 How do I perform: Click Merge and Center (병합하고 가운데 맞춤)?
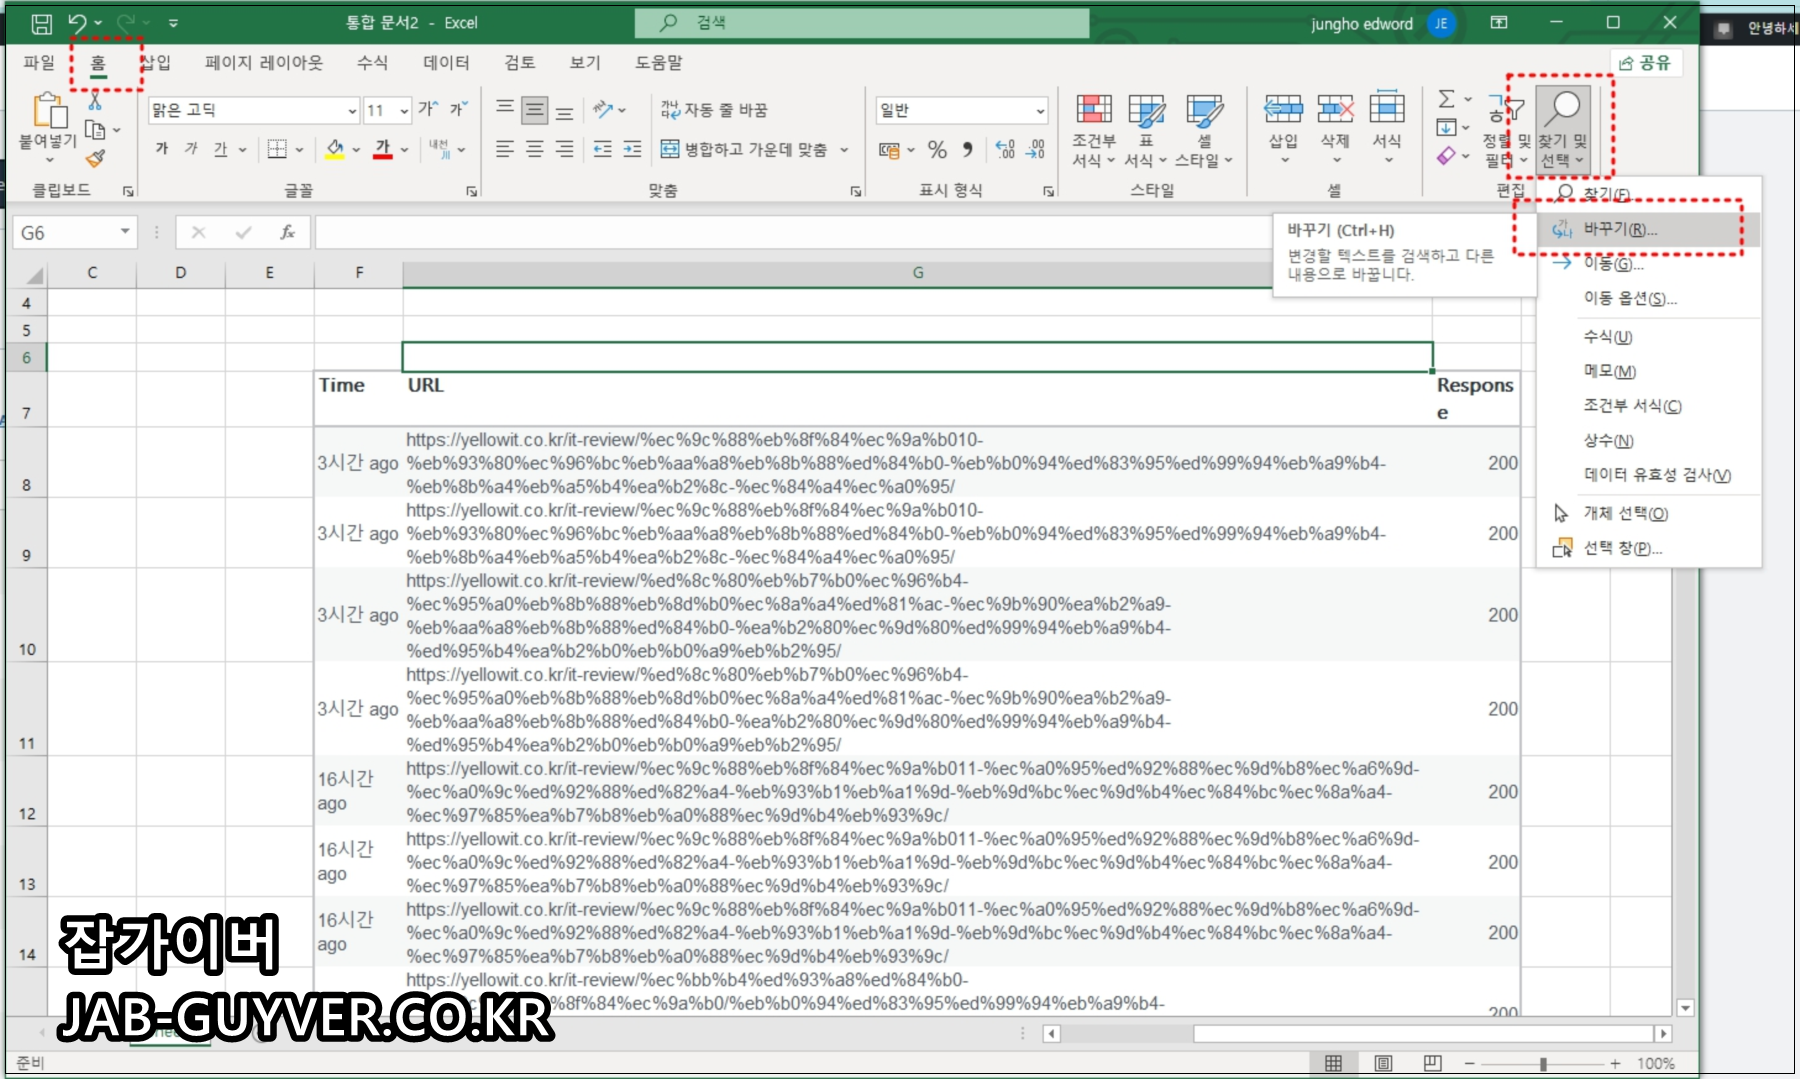(x=744, y=150)
